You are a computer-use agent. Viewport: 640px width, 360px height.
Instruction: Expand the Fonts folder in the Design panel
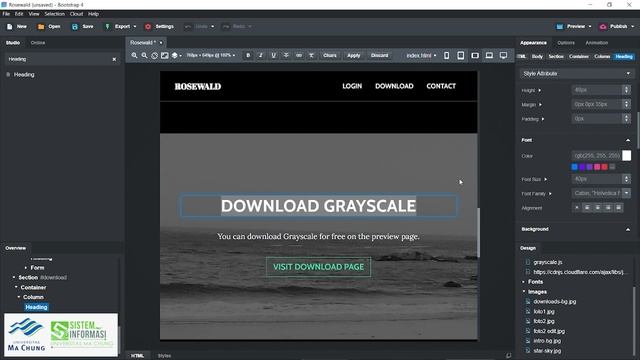click(524, 282)
